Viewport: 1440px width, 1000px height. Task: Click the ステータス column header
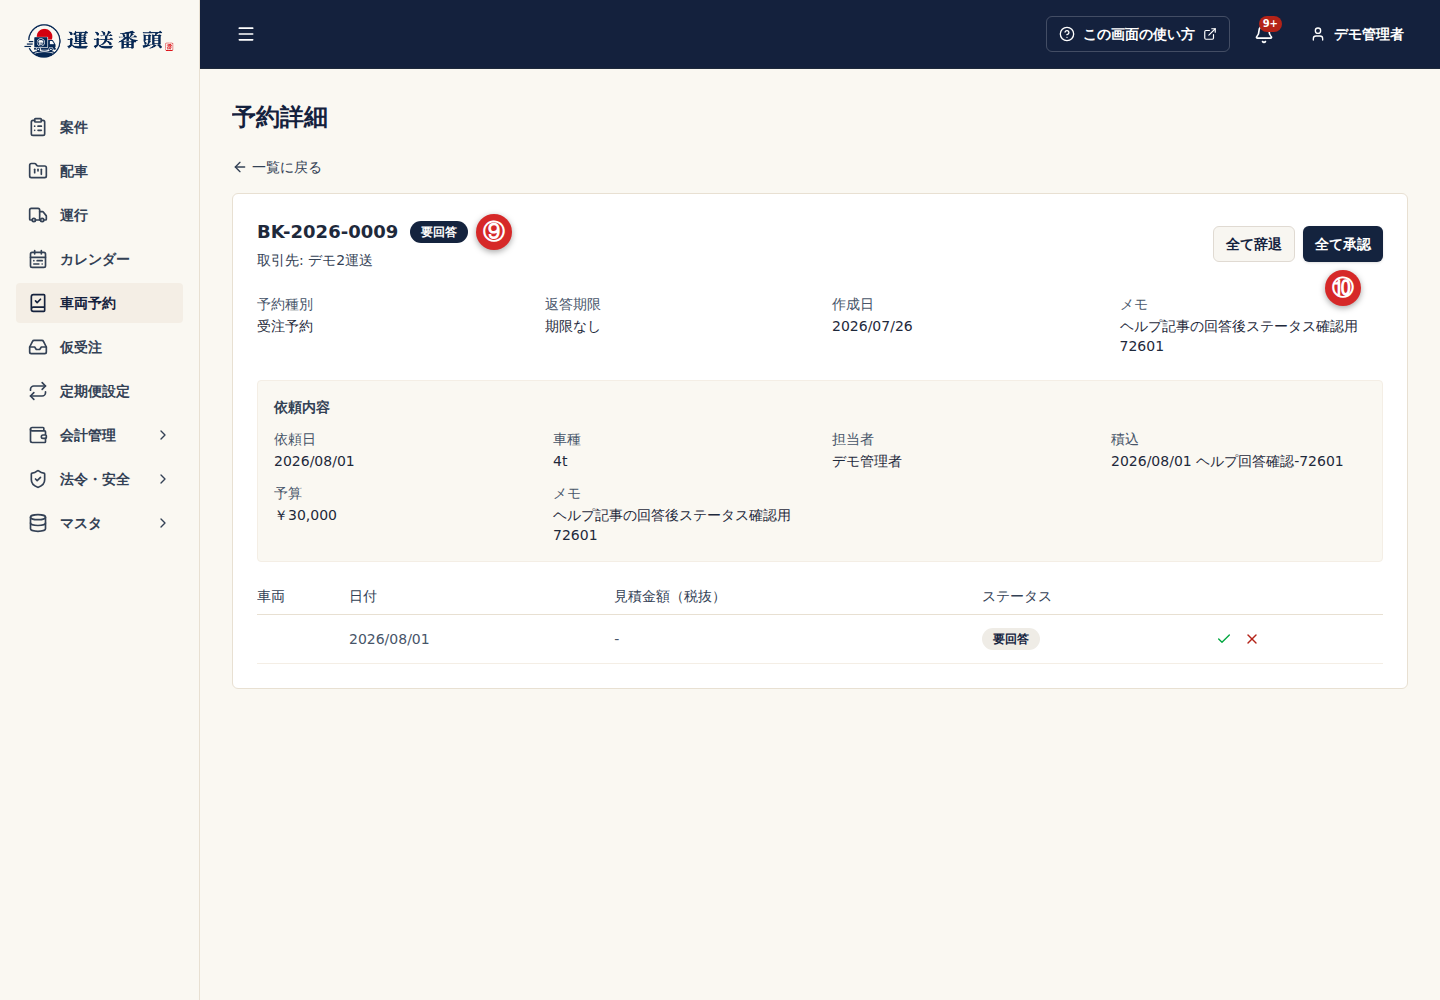point(1016,596)
